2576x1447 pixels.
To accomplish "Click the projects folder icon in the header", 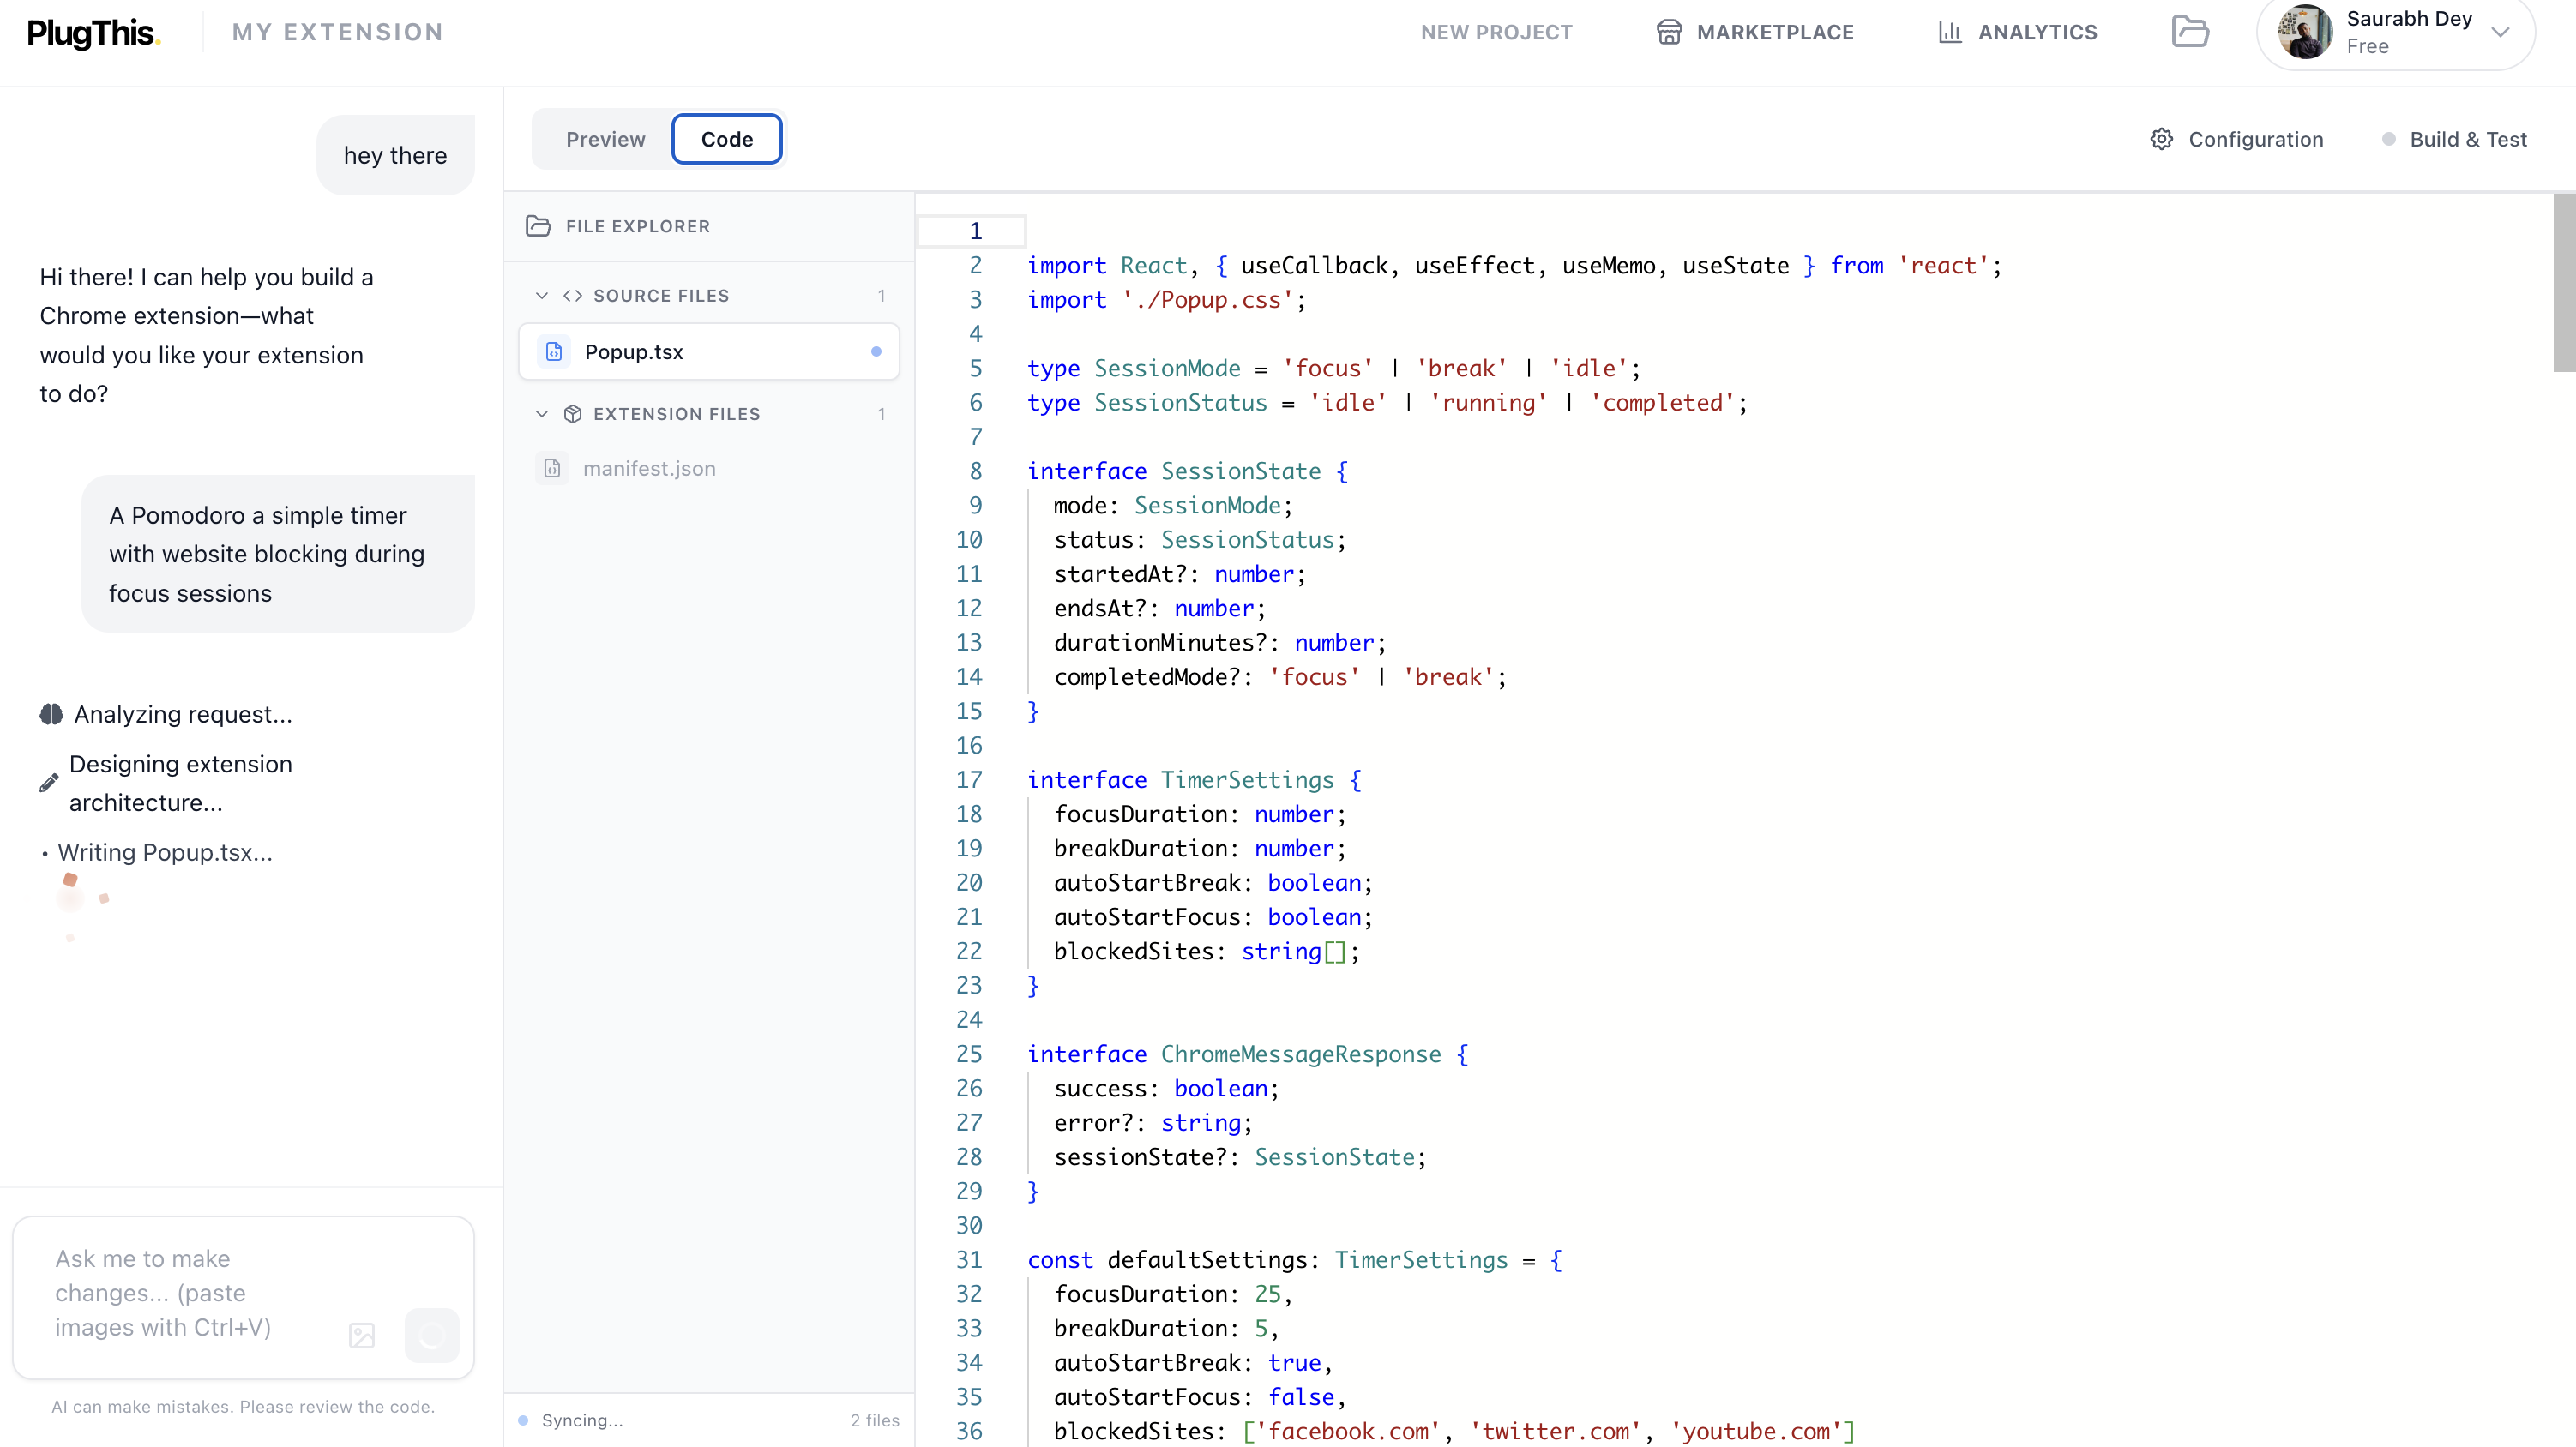I will tap(2191, 31).
